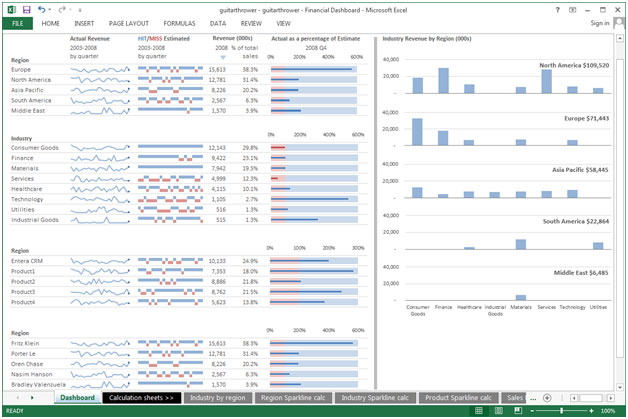Image resolution: width=628 pixels, height=419 pixels.
Task: Switch to Product Sparkline calc sheet
Action: [x=459, y=398]
